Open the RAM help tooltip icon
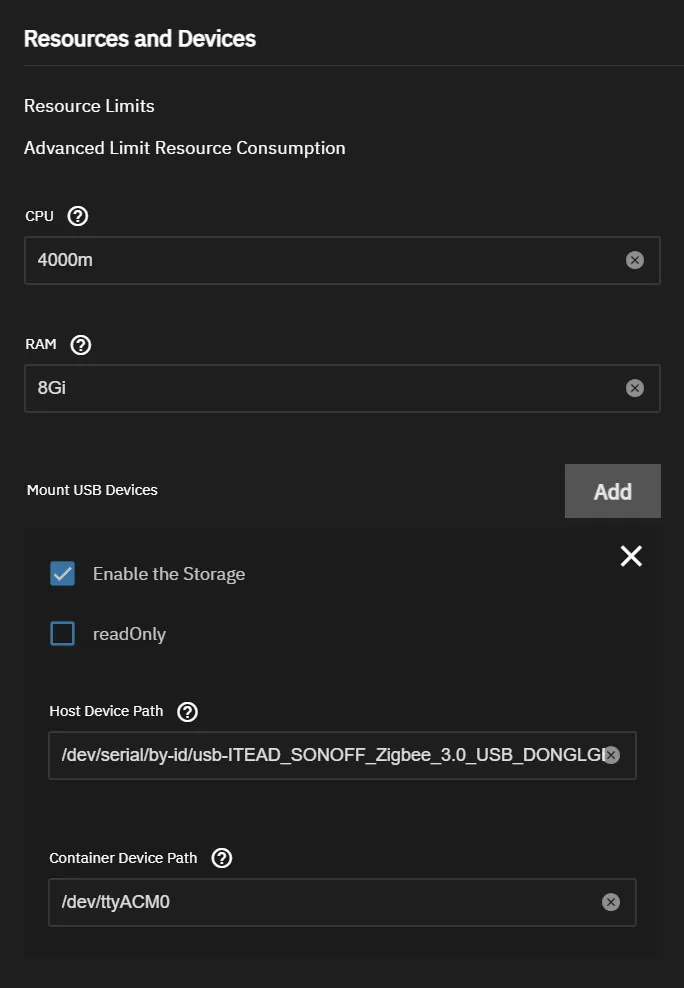Image resolution: width=684 pixels, height=988 pixels. (x=80, y=344)
